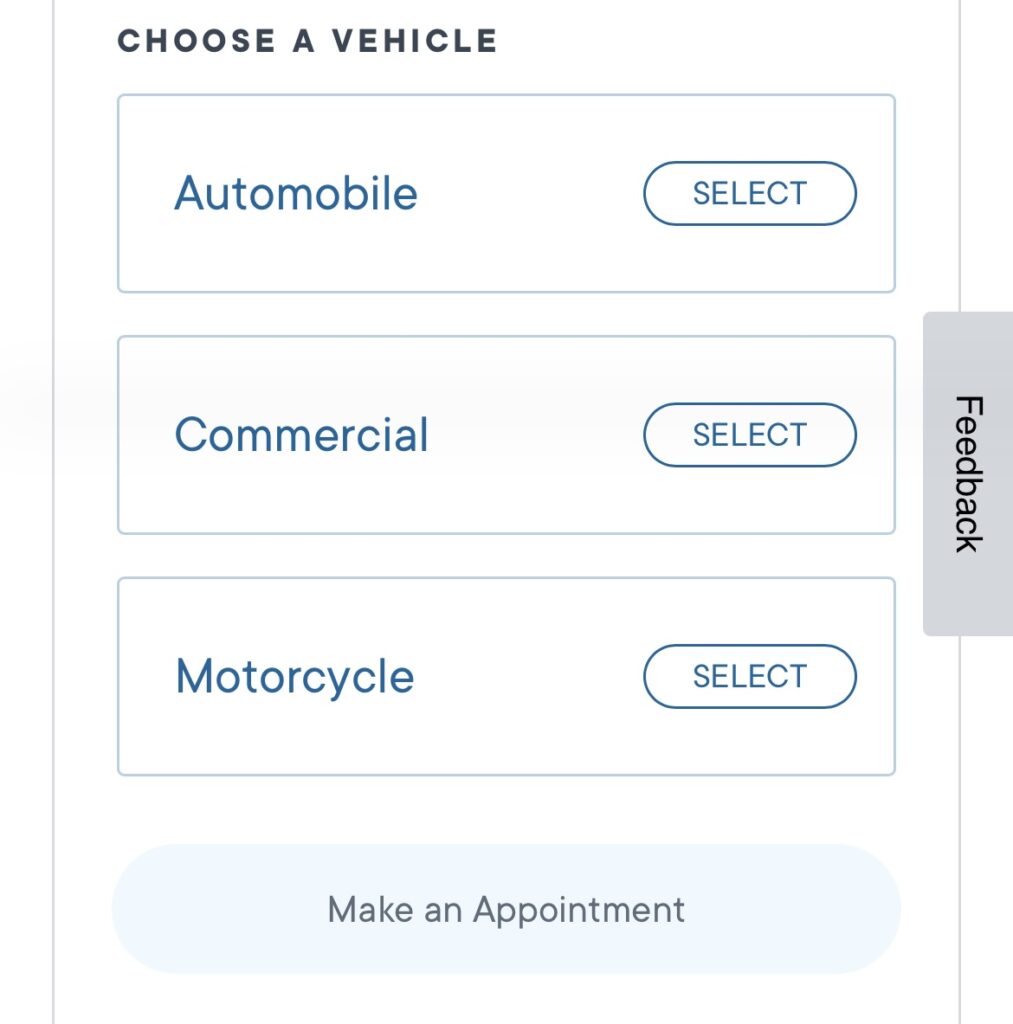Open the Feedback side tab
Screen dimensions: 1013x1024
[968, 473]
